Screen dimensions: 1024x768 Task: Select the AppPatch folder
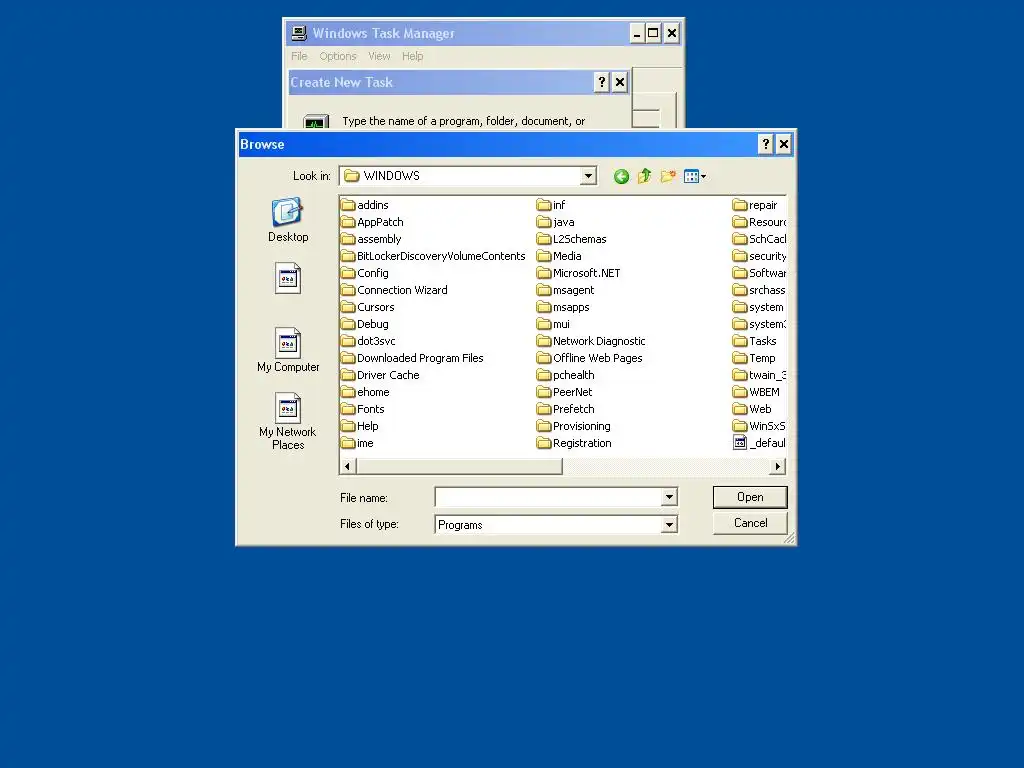click(372, 222)
